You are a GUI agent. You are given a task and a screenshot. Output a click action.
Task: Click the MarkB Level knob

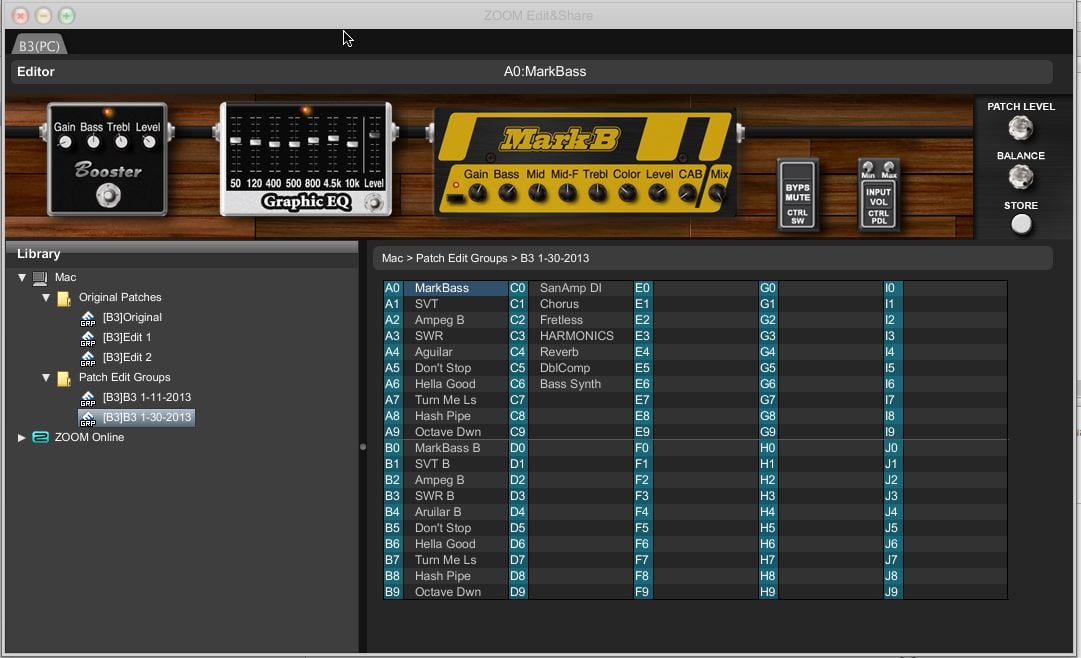coord(658,194)
